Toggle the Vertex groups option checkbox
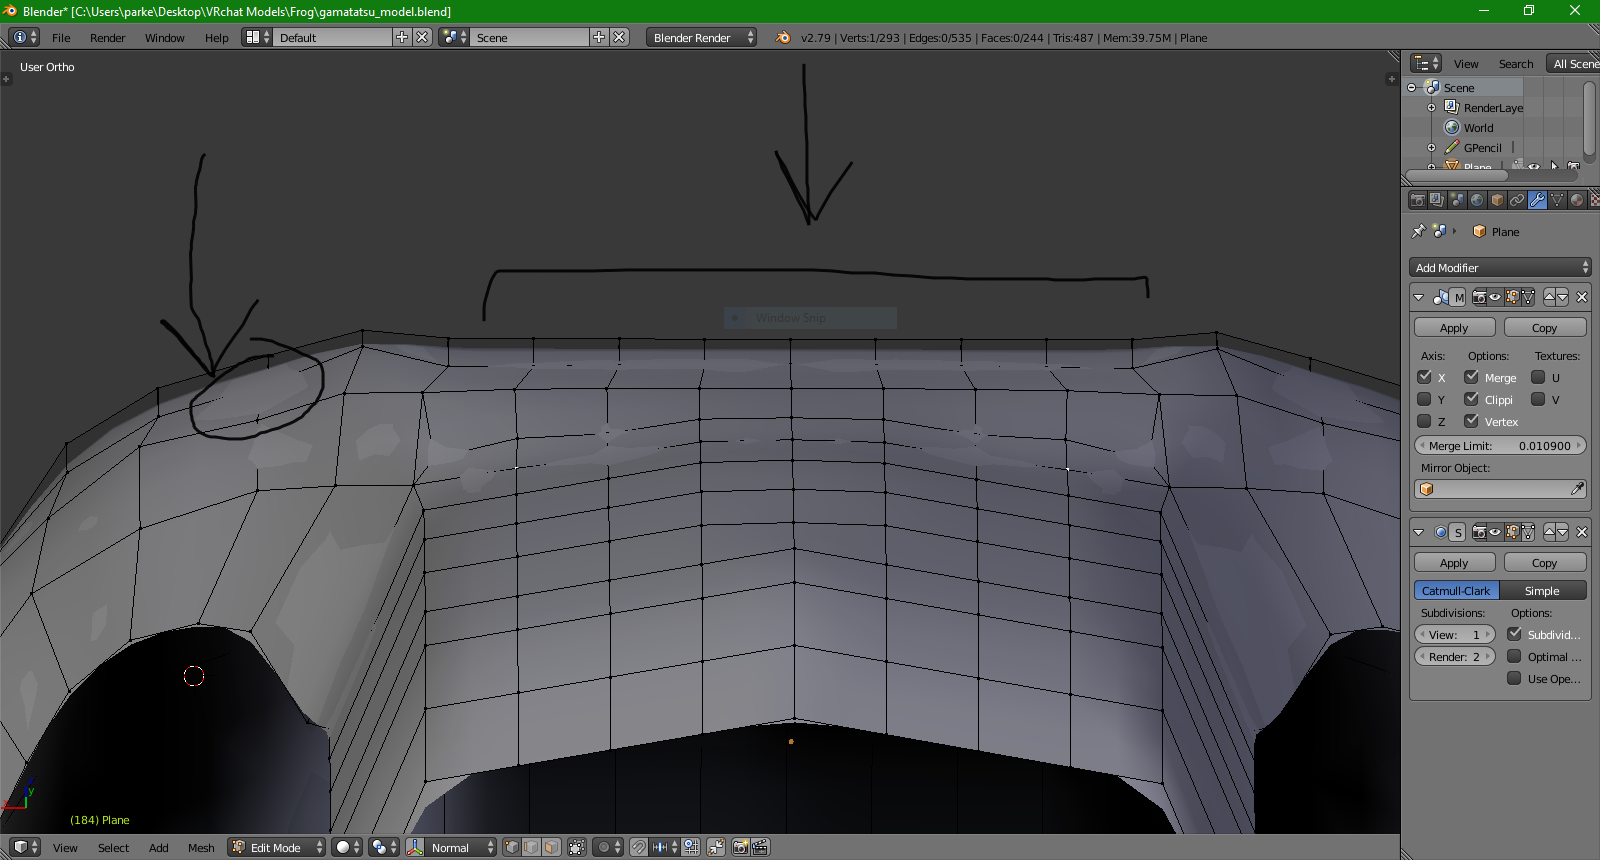 click(x=1471, y=421)
